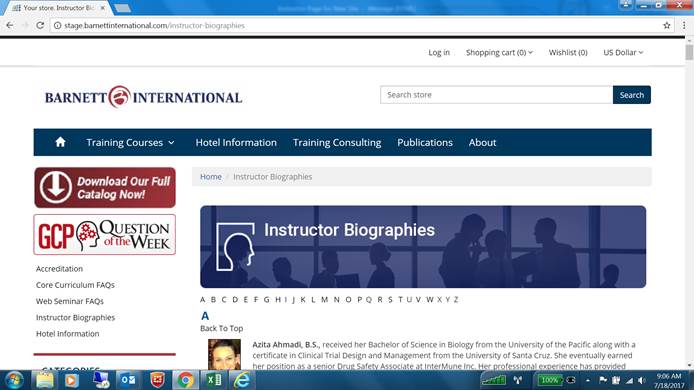Open Excel from taskbar

pos(214,380)
